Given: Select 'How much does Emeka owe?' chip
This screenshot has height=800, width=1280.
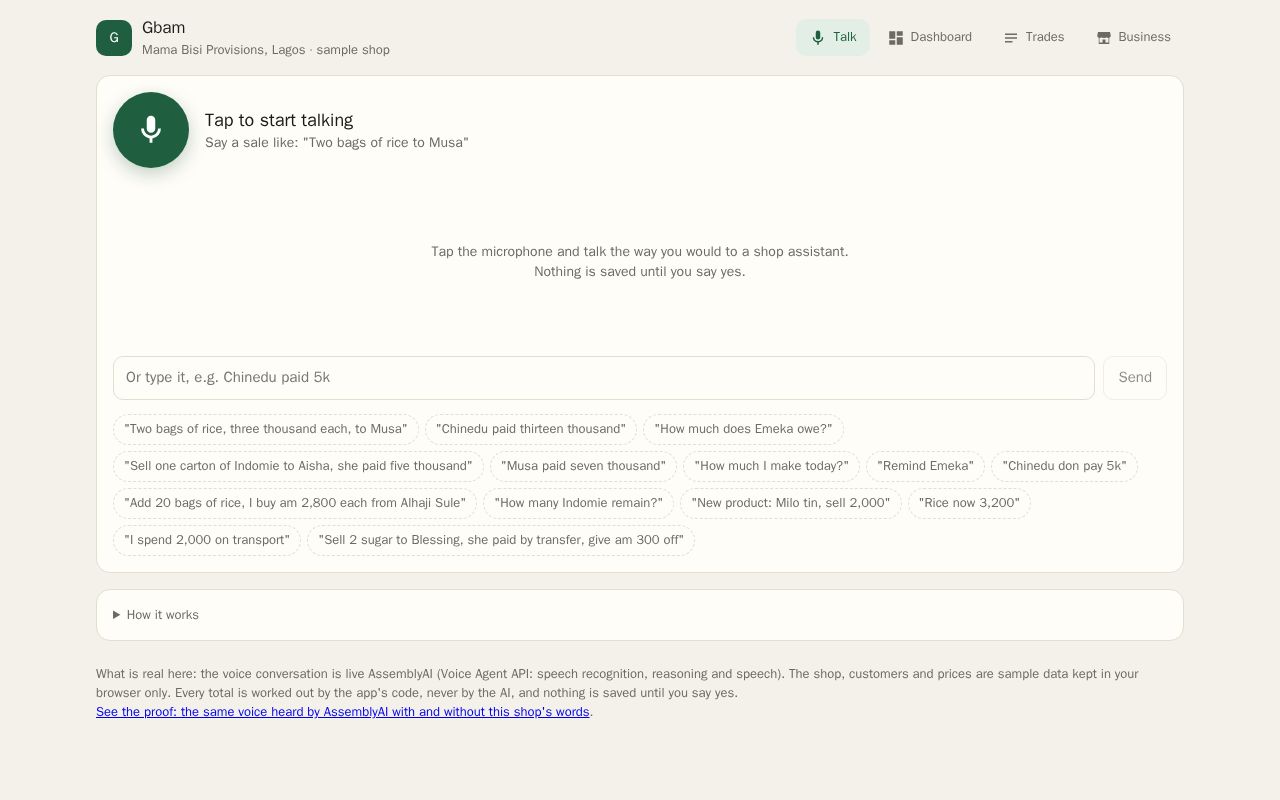Looking at the screenshot, I should (x=743, y=429).
